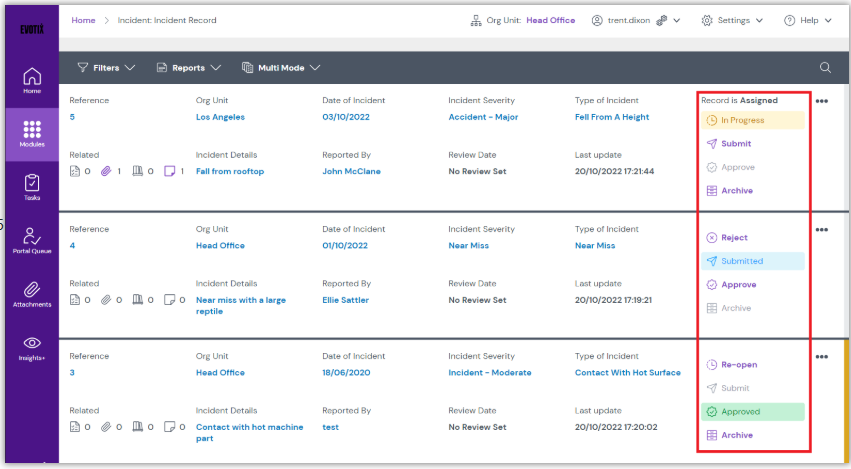Open 'Fall from rooftop' incident details
The width and height of the screenshot is (851, 469).
click(x=230, y=172)
